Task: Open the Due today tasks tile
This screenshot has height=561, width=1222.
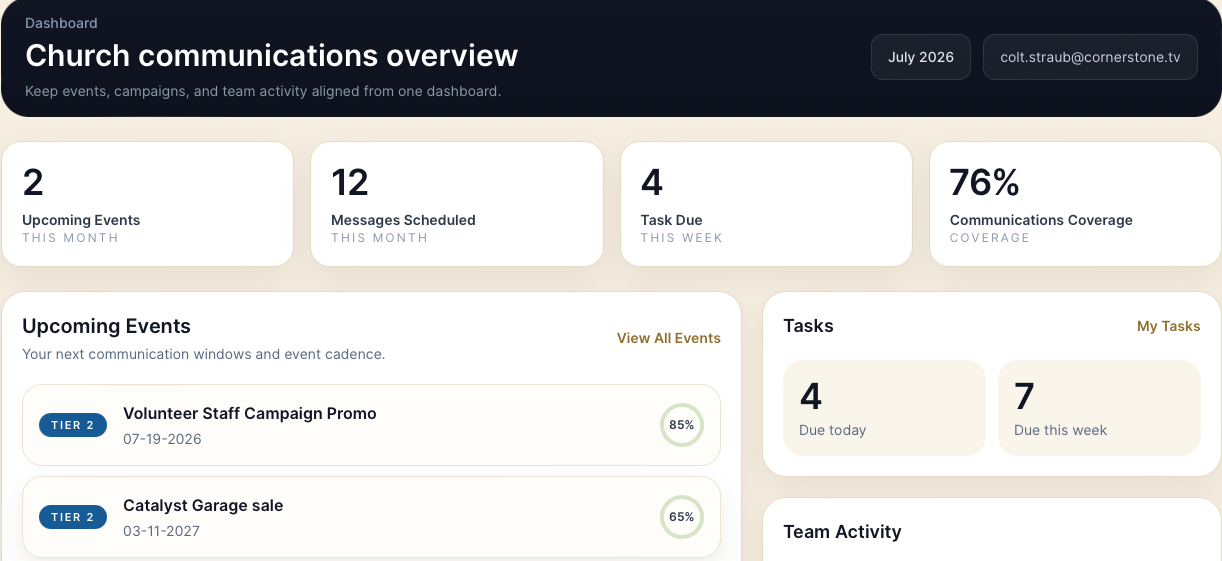Action: click(884, 408)
